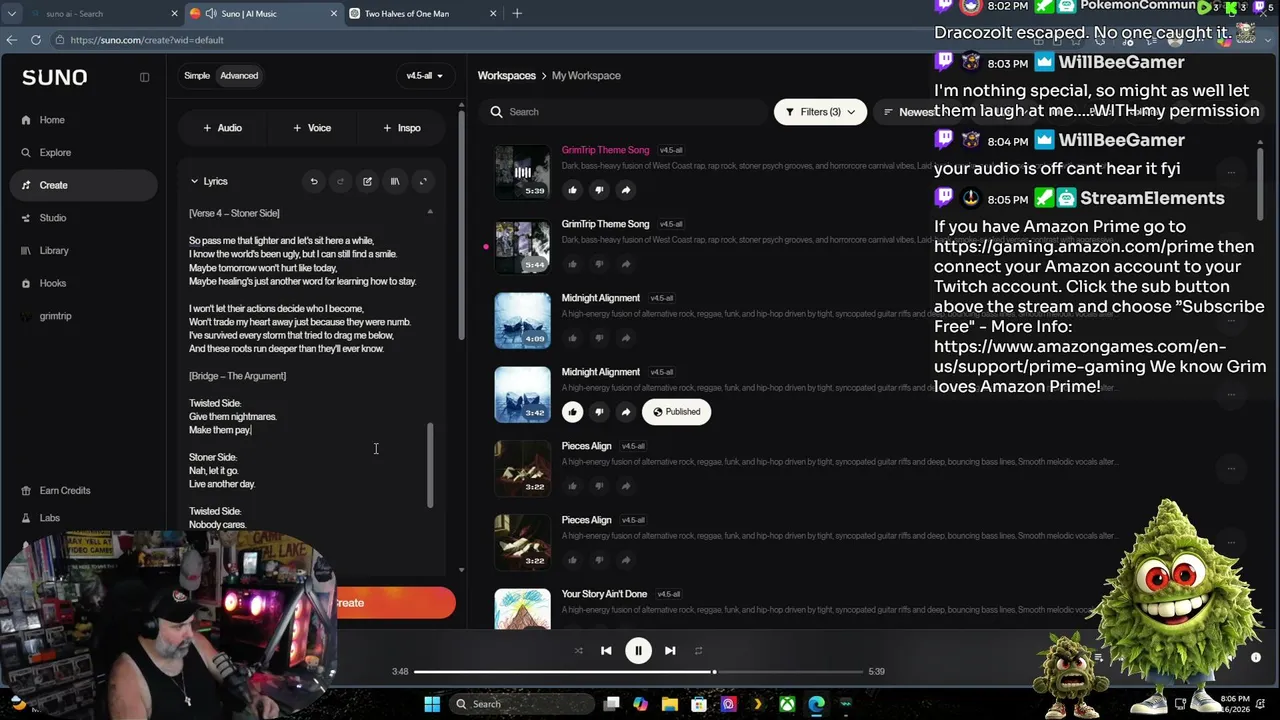Dislike the published Midnight Alignment song
The height and width of the screenshot is (720, 1280).
pos(599,411)
